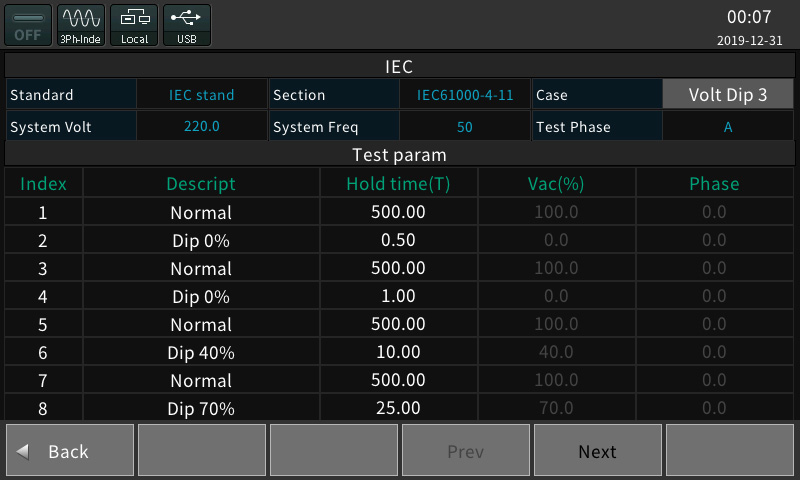Tap the clock display showing 00:07
This screenshot has height=480, width=800.
749,17
